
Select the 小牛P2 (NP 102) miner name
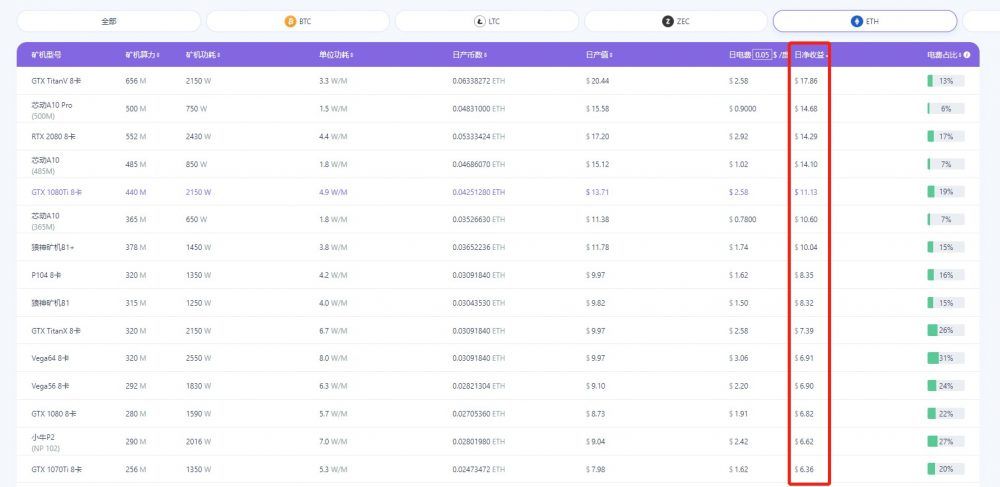[x=45, y=442]
